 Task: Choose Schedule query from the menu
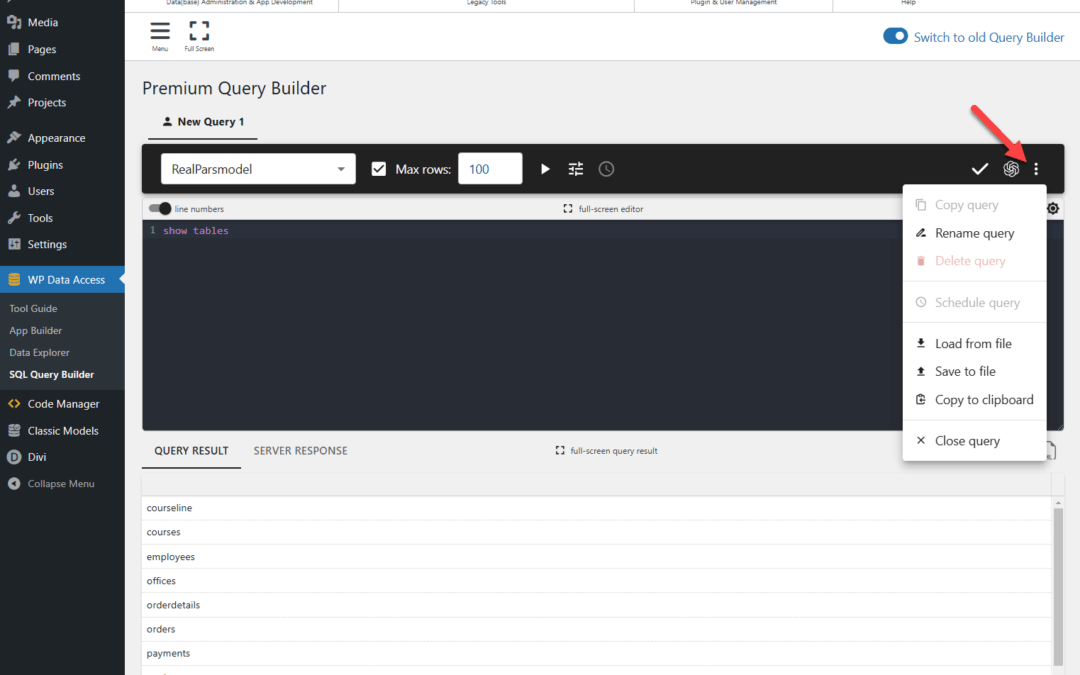coord(975,302)
